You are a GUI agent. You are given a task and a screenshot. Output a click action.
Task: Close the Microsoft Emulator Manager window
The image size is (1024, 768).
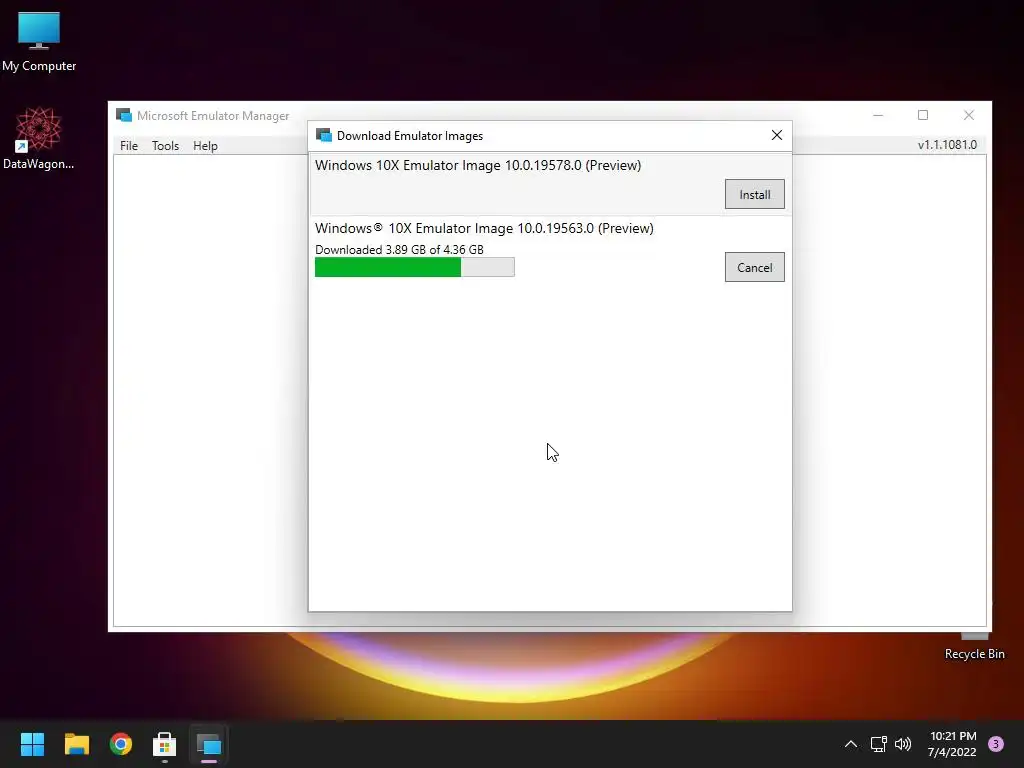(x=968, y=116)
